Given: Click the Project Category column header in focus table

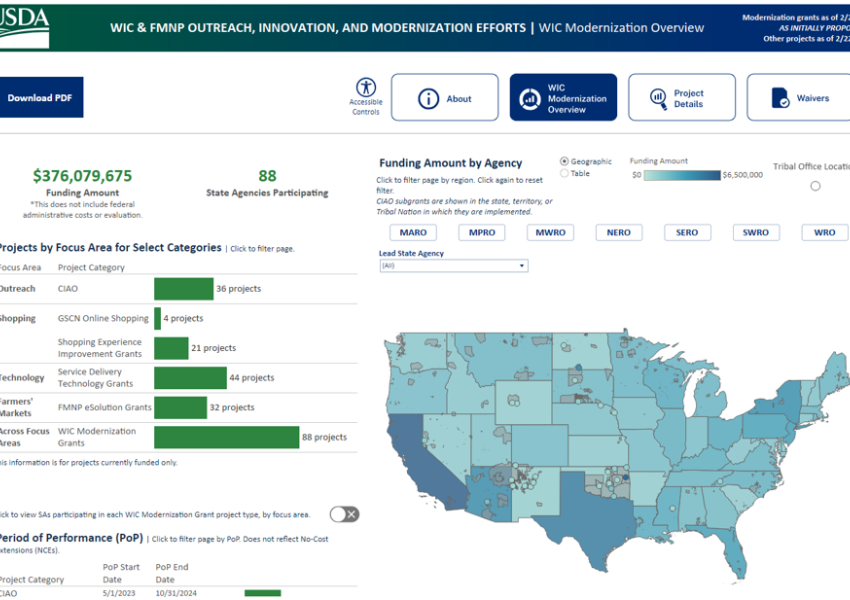Looking at the screenshot, I should pyautogui.click(x=91, y=267).
